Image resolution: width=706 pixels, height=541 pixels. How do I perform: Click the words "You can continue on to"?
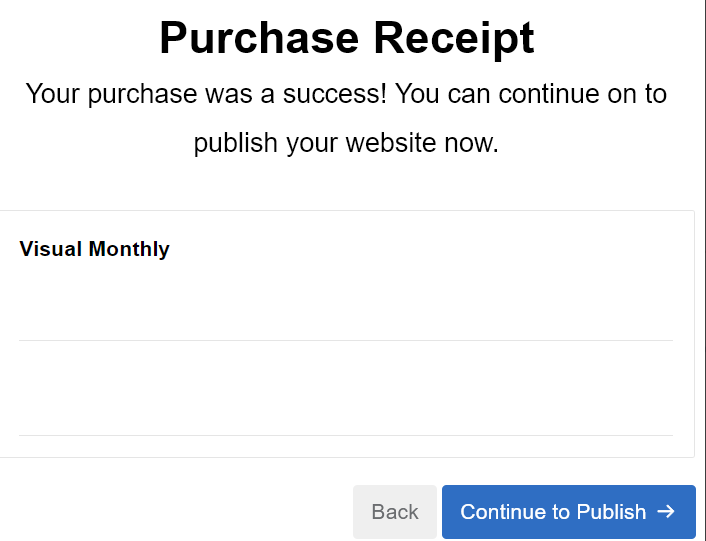pos(530,94)
